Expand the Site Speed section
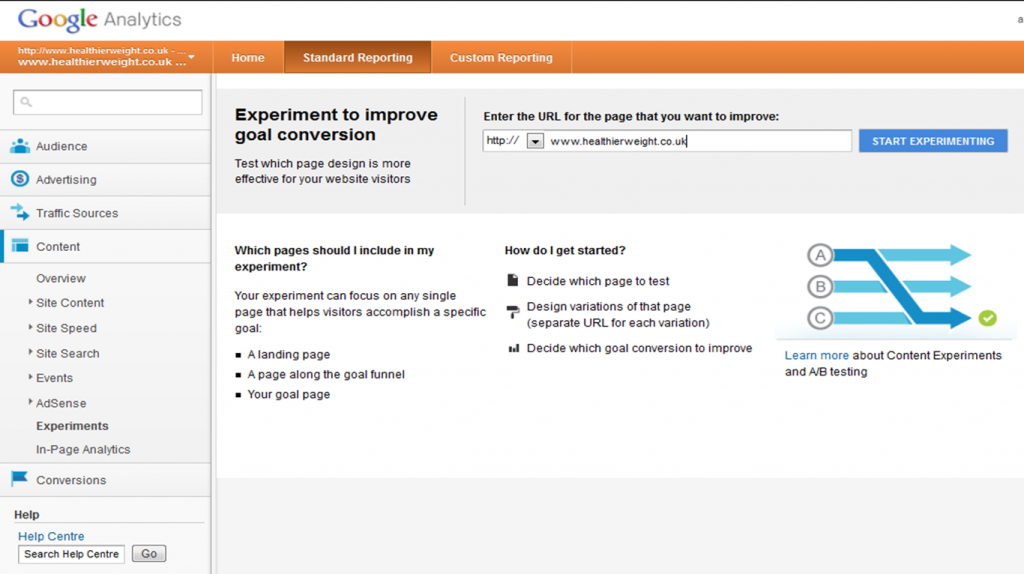The image size is (1024, 574). point(30,327)
